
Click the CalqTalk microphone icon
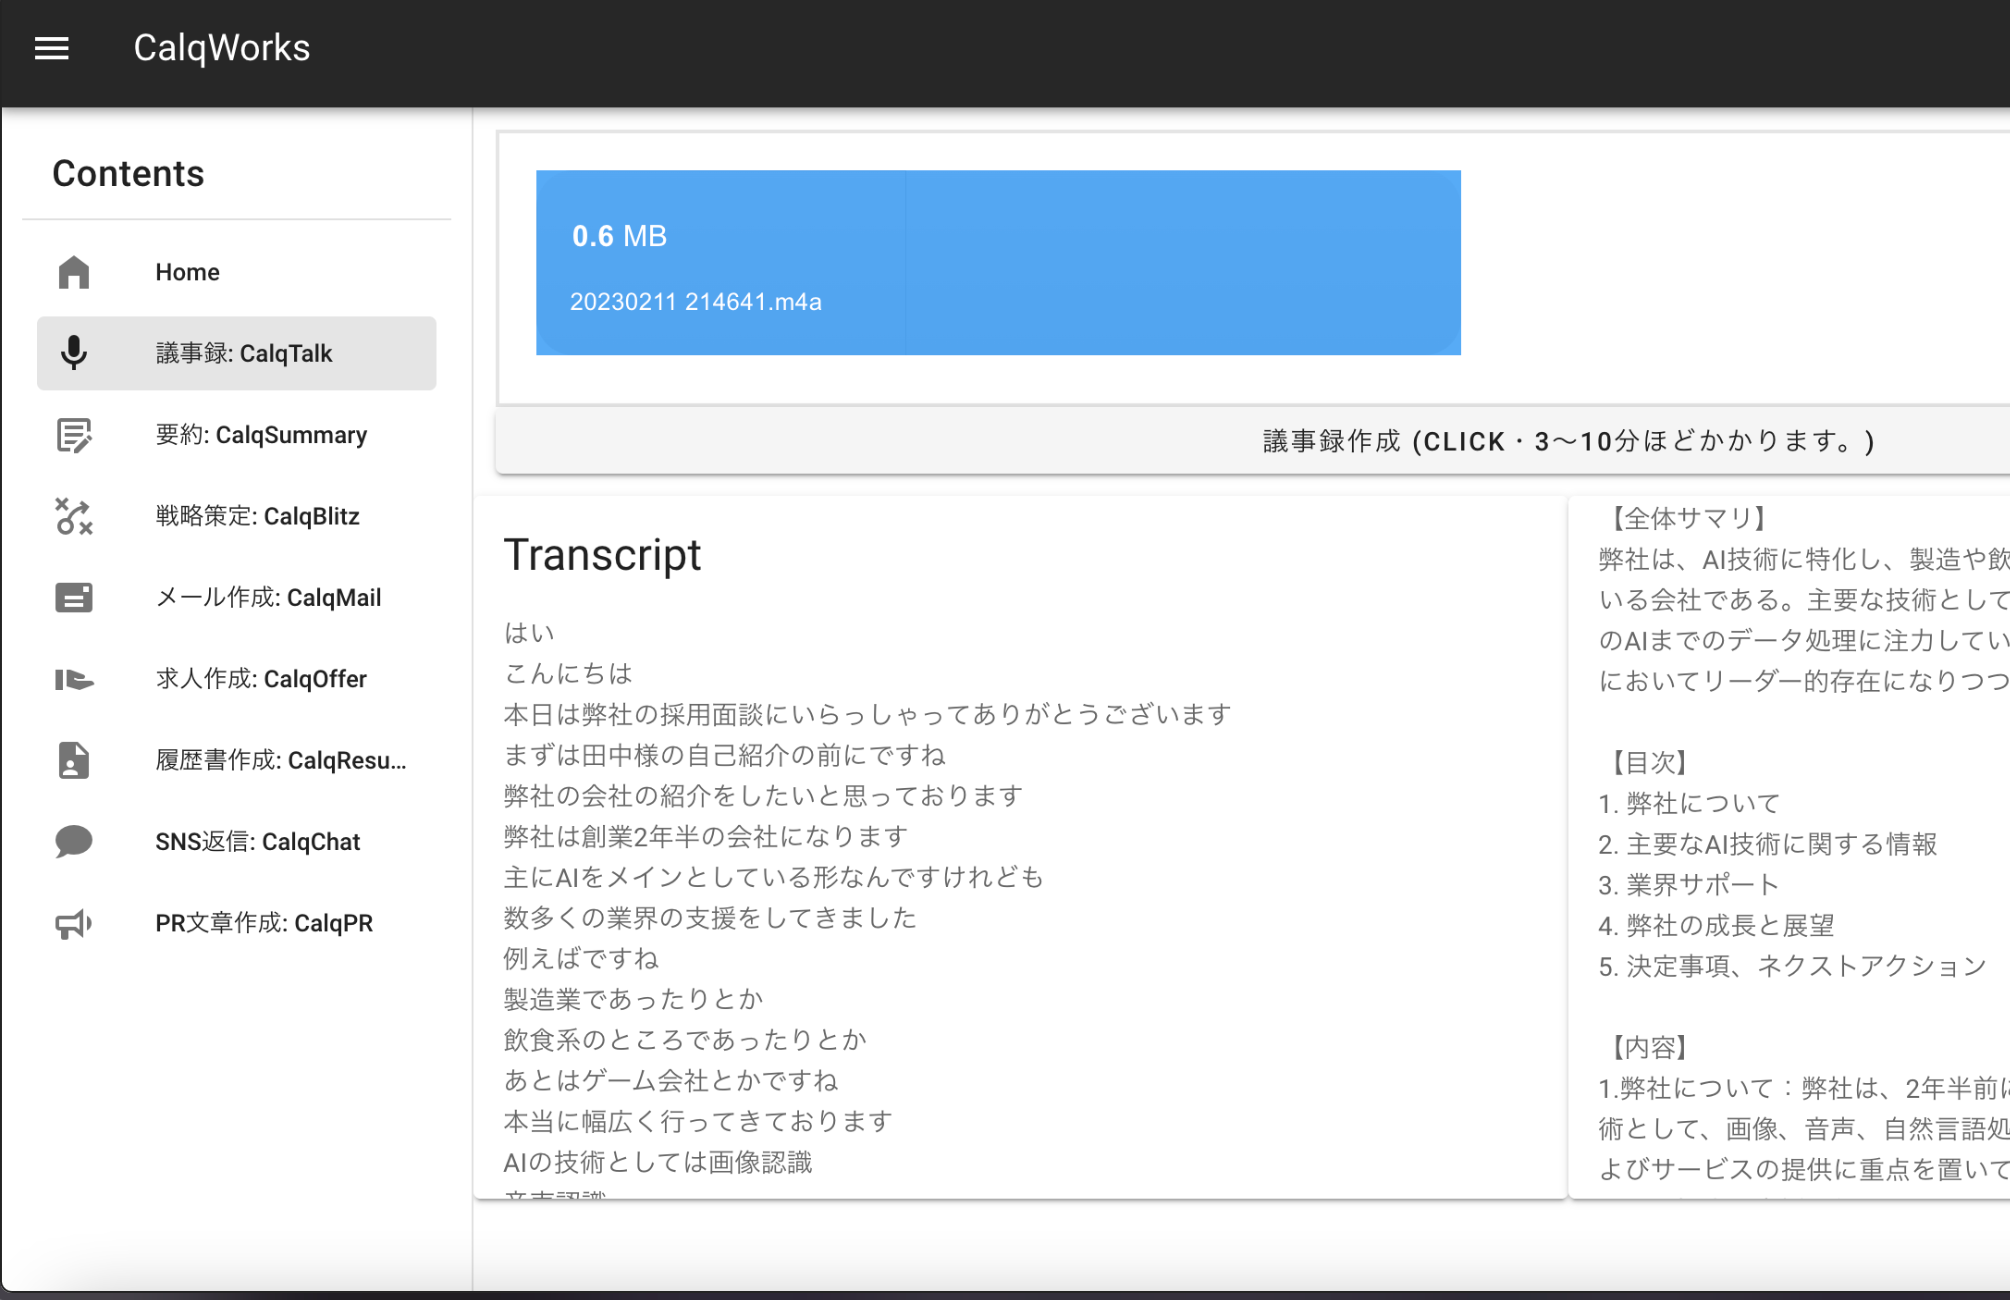click(x=74, y=353)
